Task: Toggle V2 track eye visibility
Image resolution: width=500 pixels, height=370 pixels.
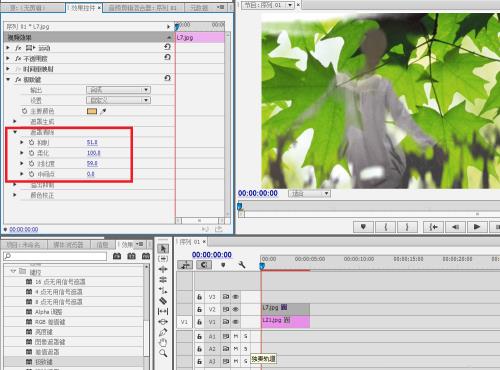Action: point(235,309)
